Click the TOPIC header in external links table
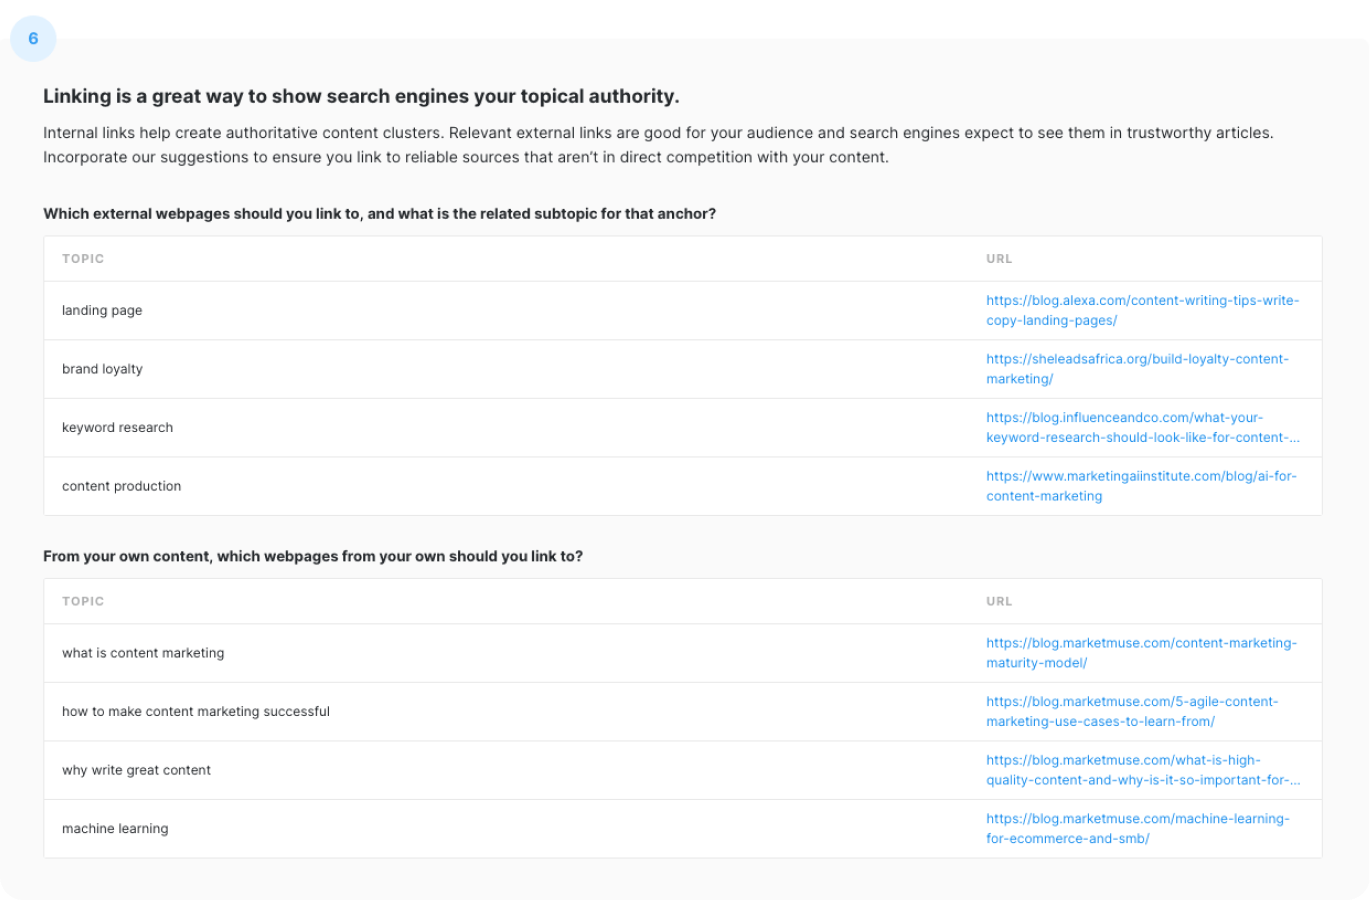 83,259
